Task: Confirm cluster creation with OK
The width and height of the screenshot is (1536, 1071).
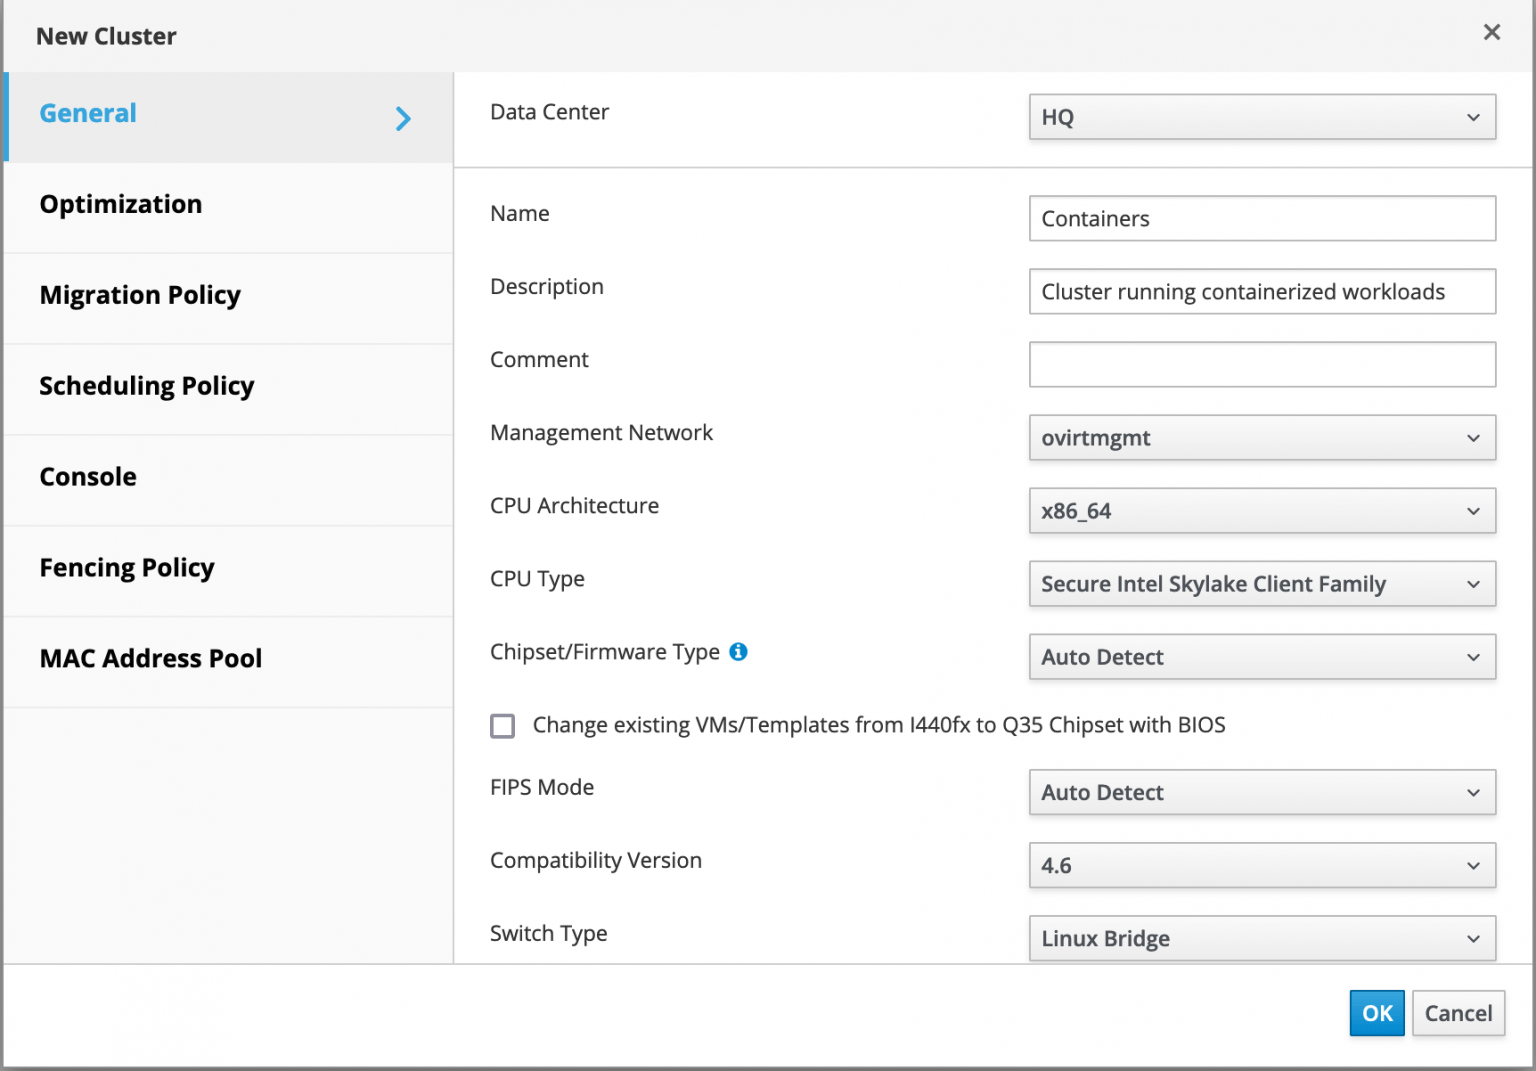Action: [1376, 1013]
